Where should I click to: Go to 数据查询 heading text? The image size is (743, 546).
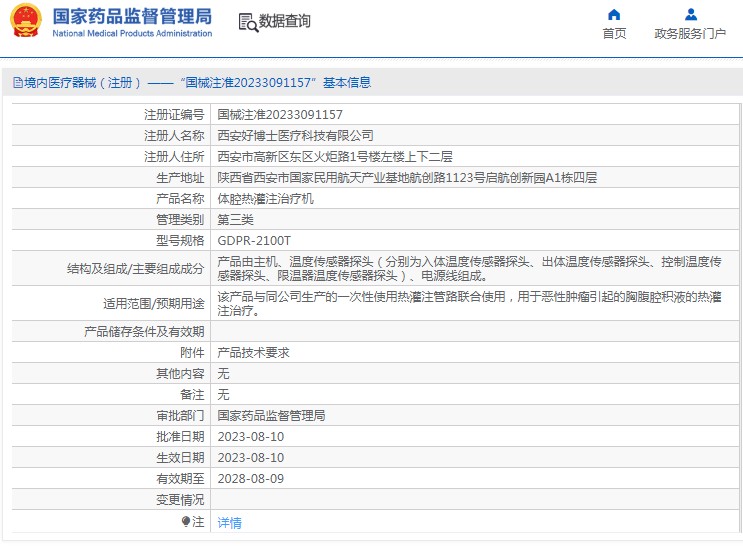(x=285, y=21)
